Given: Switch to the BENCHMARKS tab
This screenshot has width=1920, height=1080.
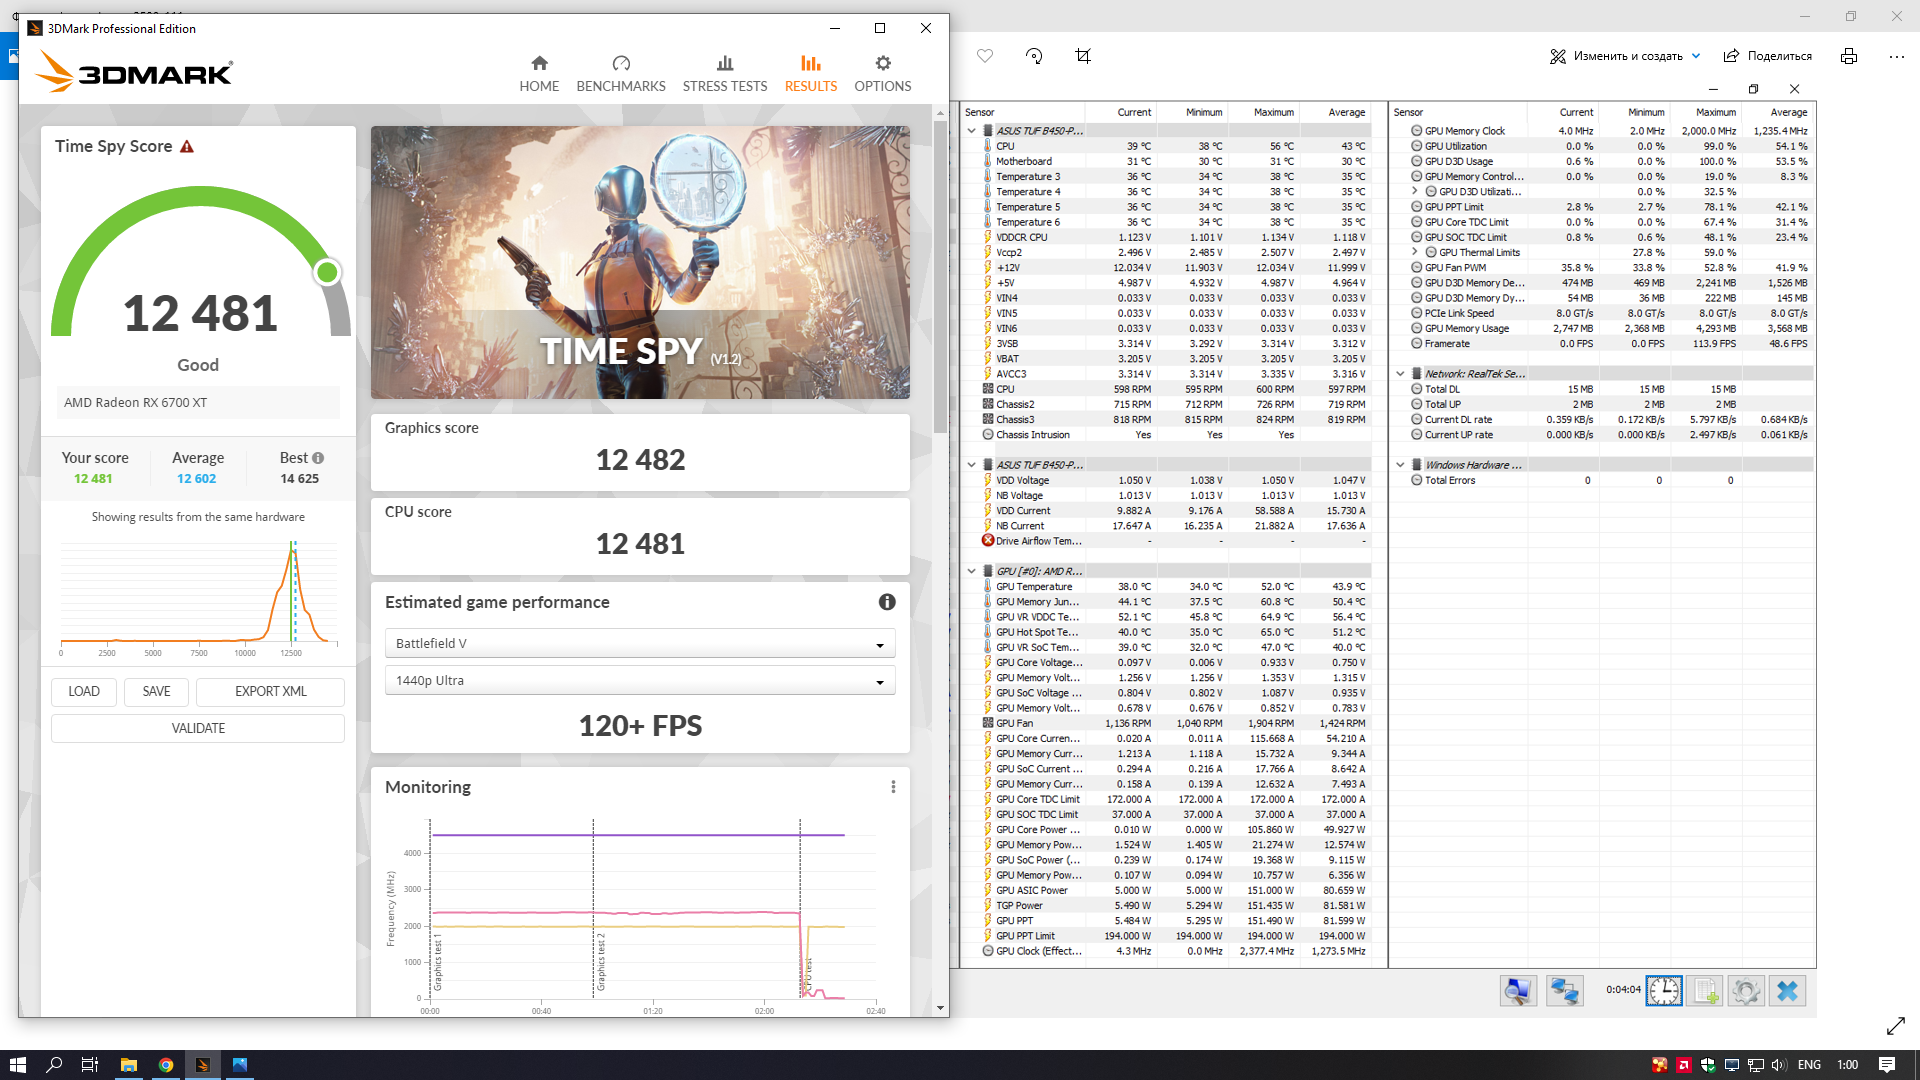Looking at the screenshot, I should [x=620, y=74].
